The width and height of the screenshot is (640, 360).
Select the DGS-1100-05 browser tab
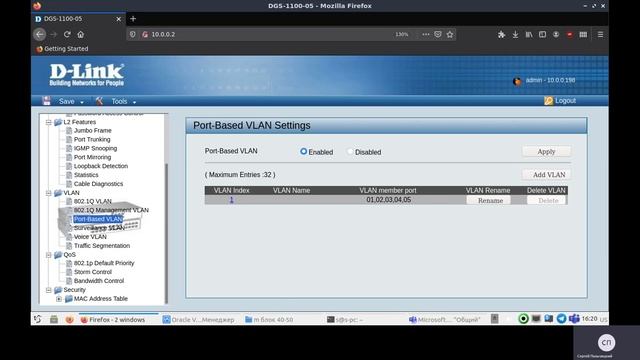coord(78,19)
